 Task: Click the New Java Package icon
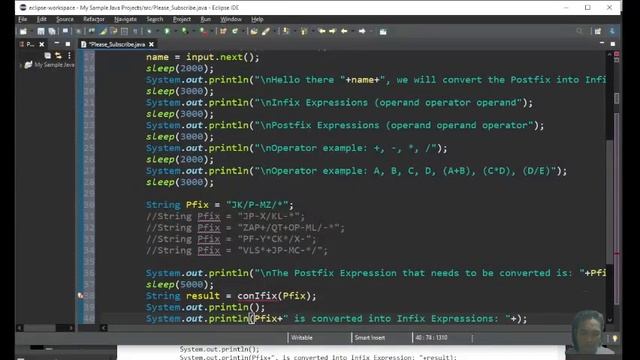tap(223, 31)
